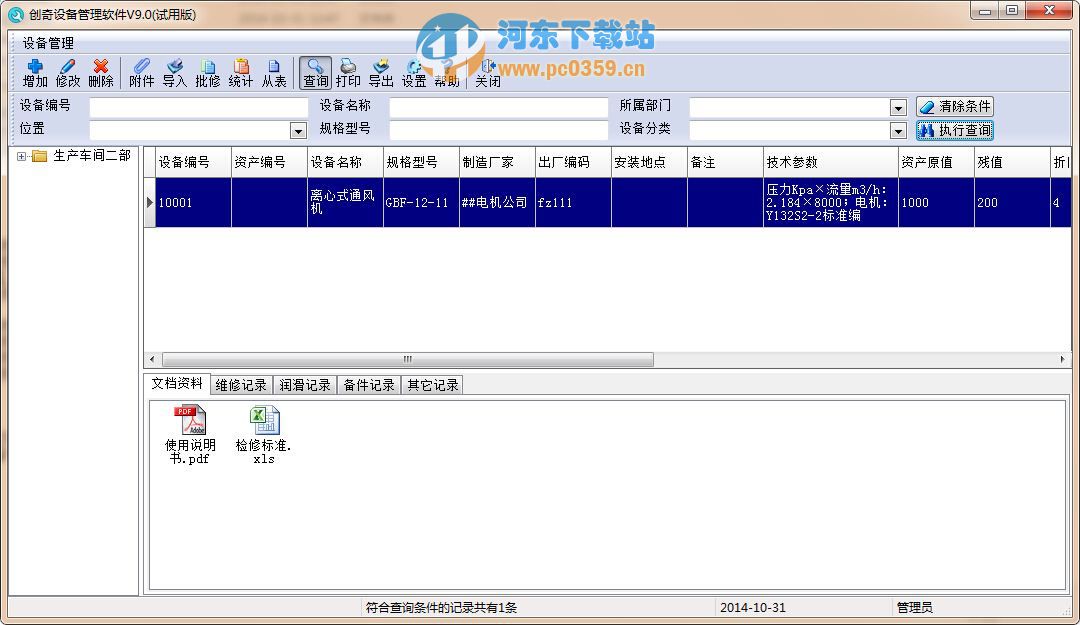
Task: Click the 删除 (Delete) red X icon
Action: click(101, 73)
